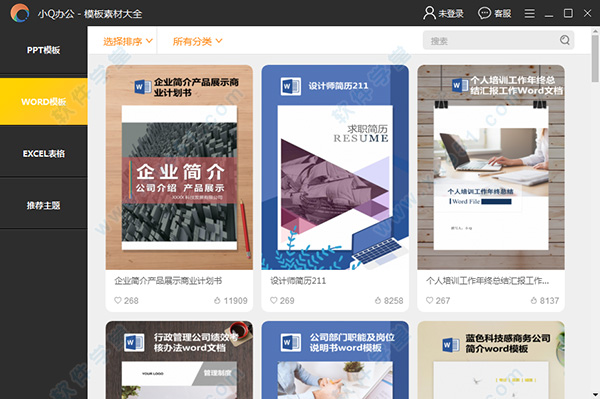Open template title 个人培训工作年终总结汇报工作...
Viewport: 600px width, 399px height.
[488, 281]
